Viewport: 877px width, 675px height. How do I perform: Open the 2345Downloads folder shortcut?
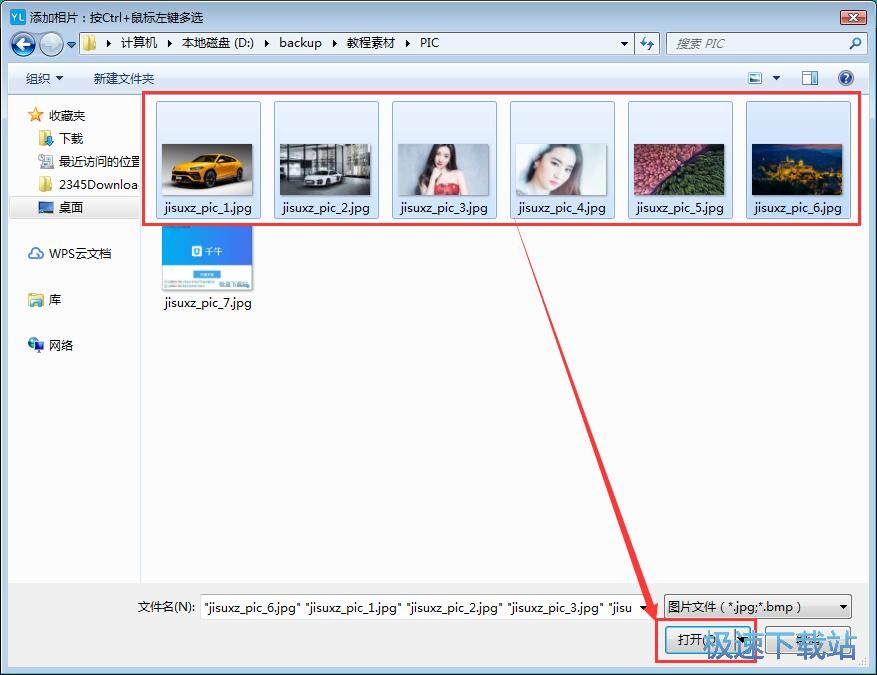98,185
